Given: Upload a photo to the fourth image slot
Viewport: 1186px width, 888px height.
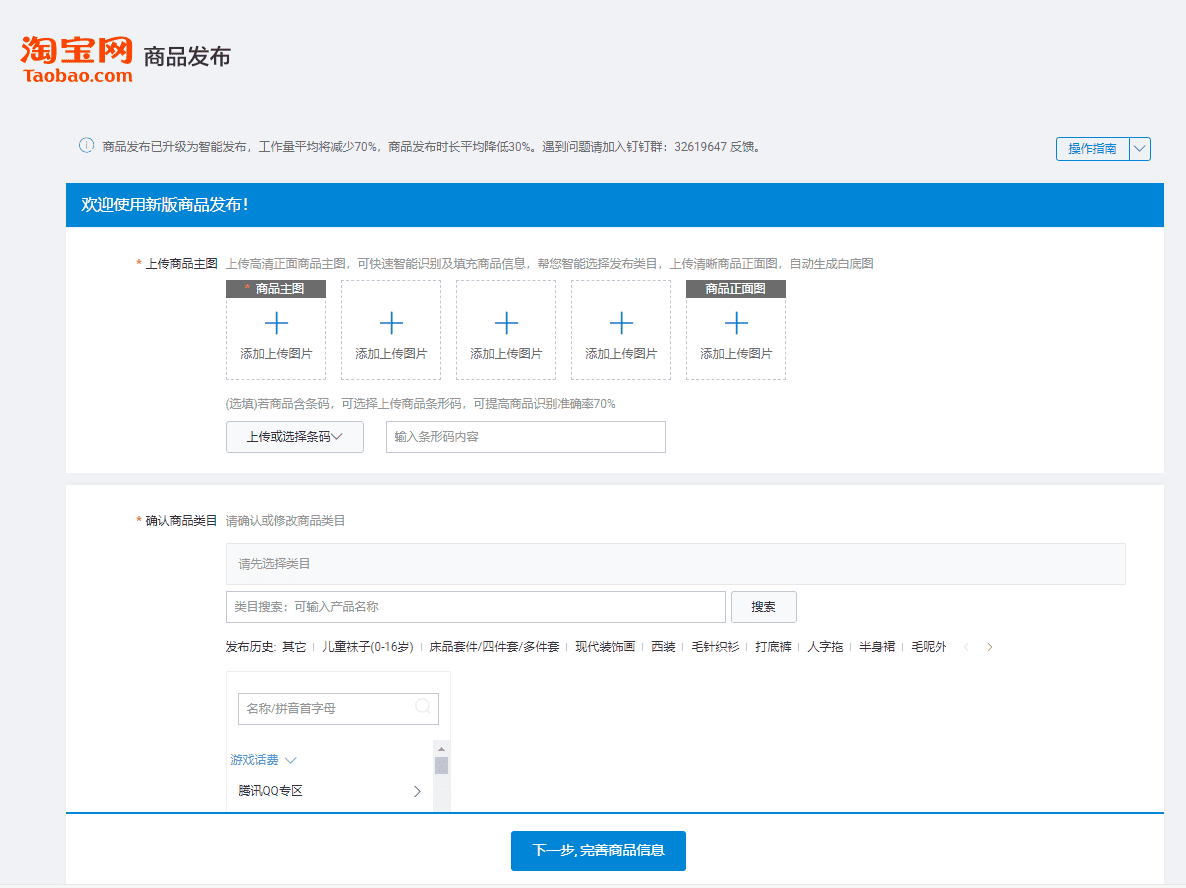Looking at the screenshot, I should click(620, 322).
